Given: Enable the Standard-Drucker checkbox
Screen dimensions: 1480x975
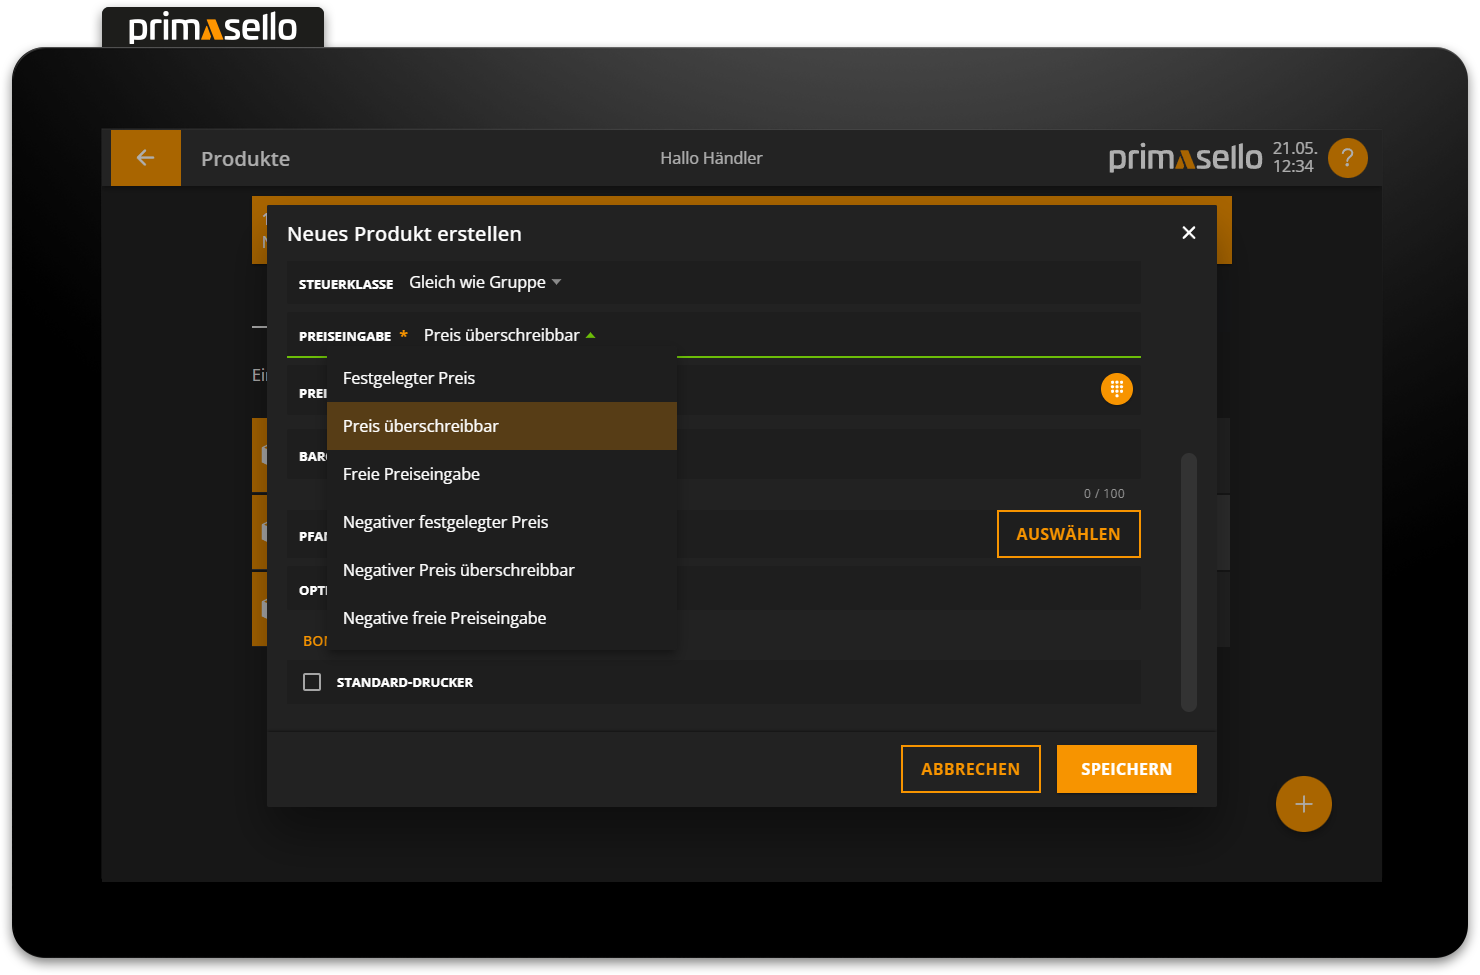Looking at the screenshot, I should pyautogui.click(x=312, y=682).
